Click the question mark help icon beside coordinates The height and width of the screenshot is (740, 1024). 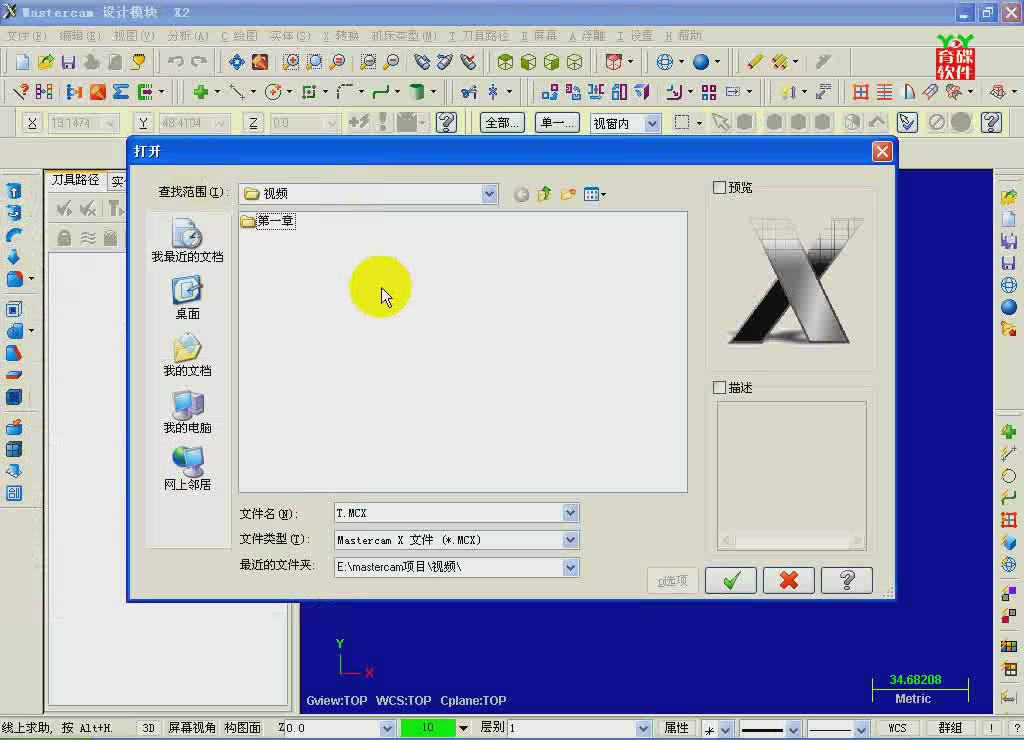click(x=446, y=122)
